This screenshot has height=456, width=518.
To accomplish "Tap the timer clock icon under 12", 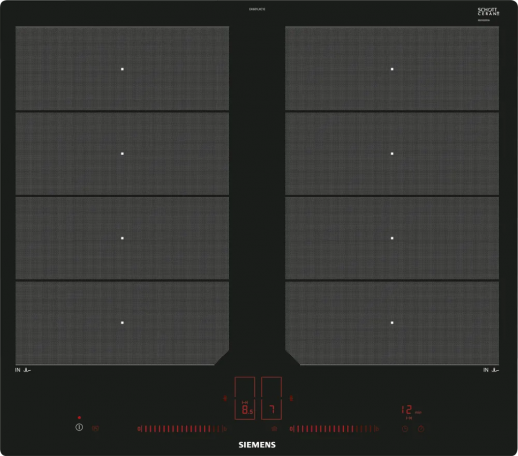I will point(405,429).
